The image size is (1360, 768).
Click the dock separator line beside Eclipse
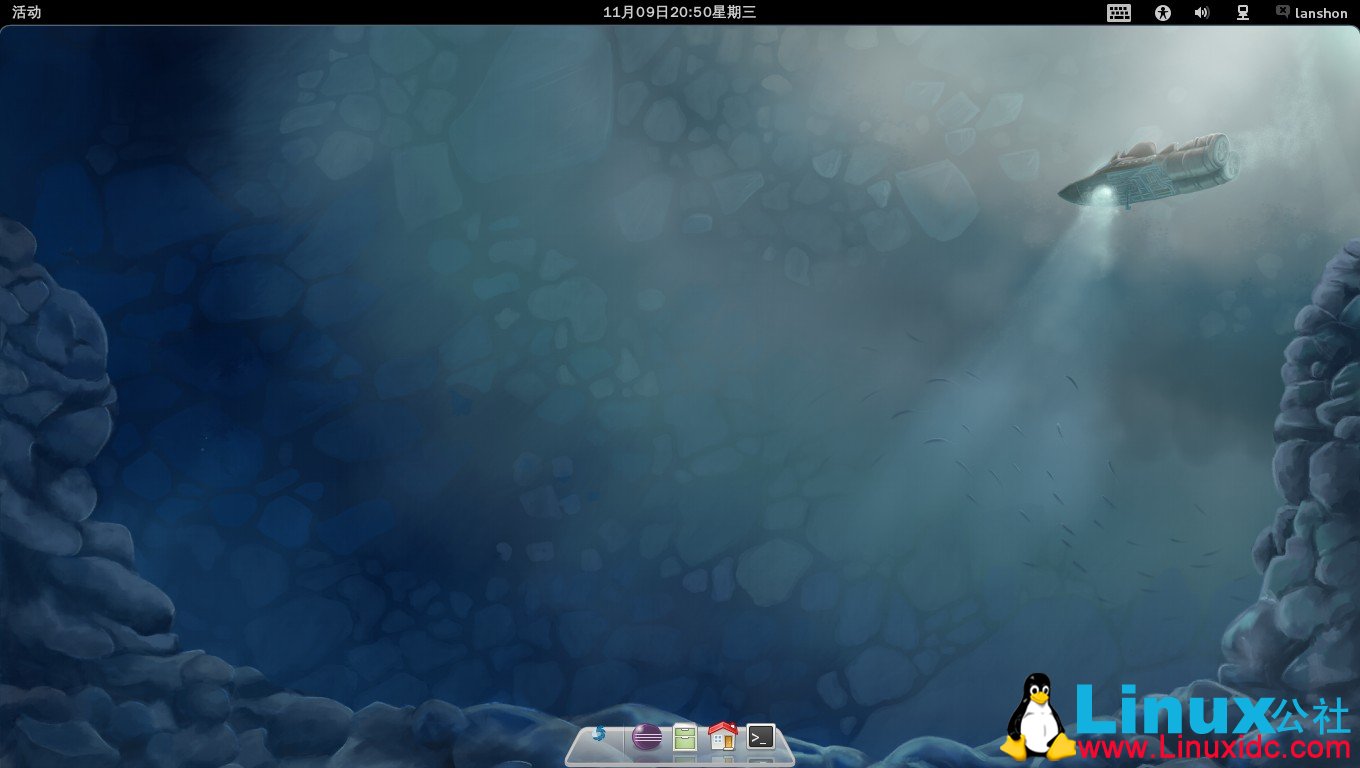623,739
